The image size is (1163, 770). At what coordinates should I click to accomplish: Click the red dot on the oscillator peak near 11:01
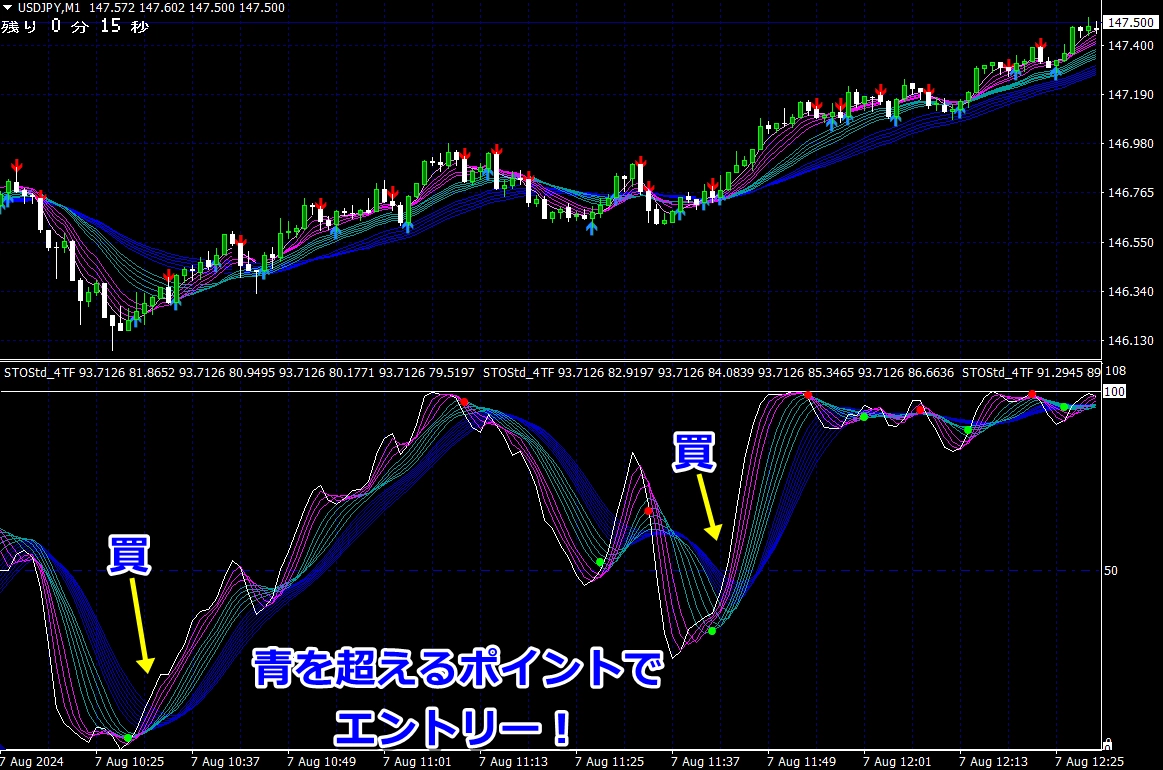click(x=464, y=402)
